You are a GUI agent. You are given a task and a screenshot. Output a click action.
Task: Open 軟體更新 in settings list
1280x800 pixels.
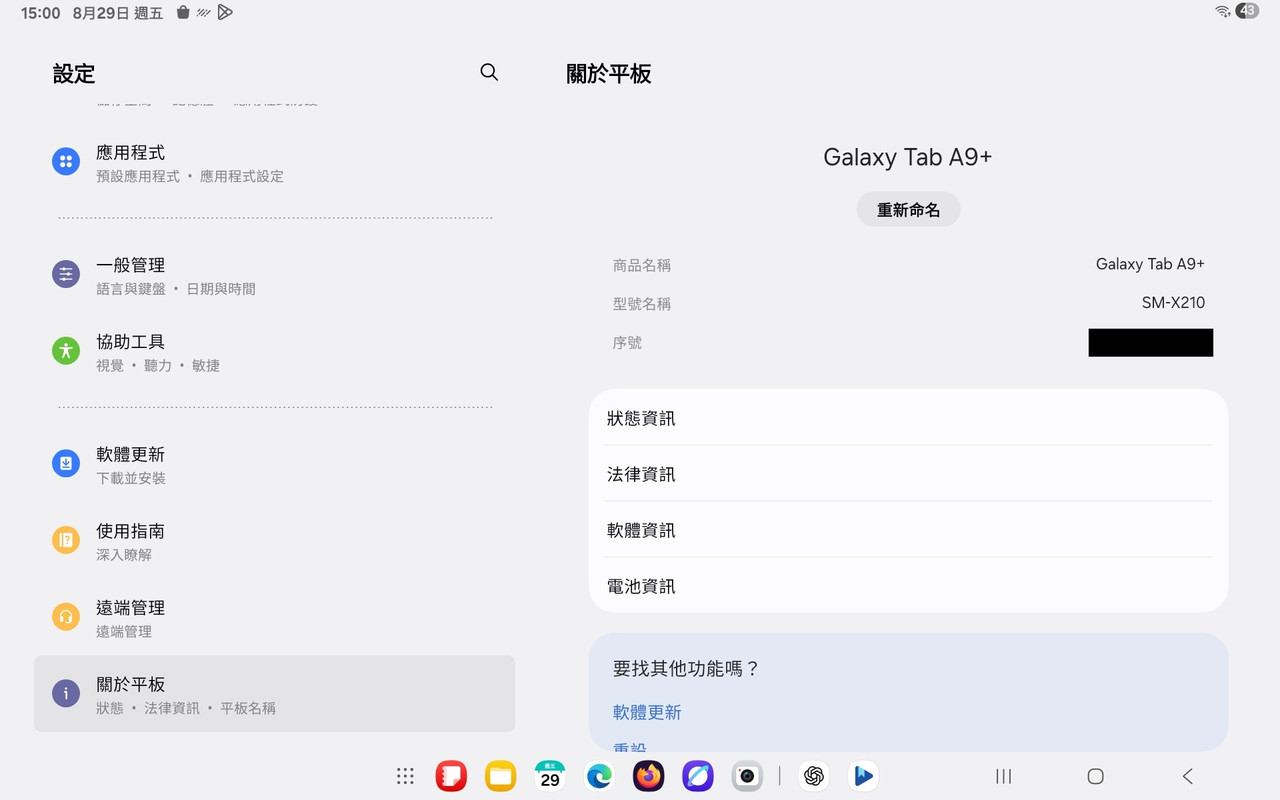(x=274, y=464)
